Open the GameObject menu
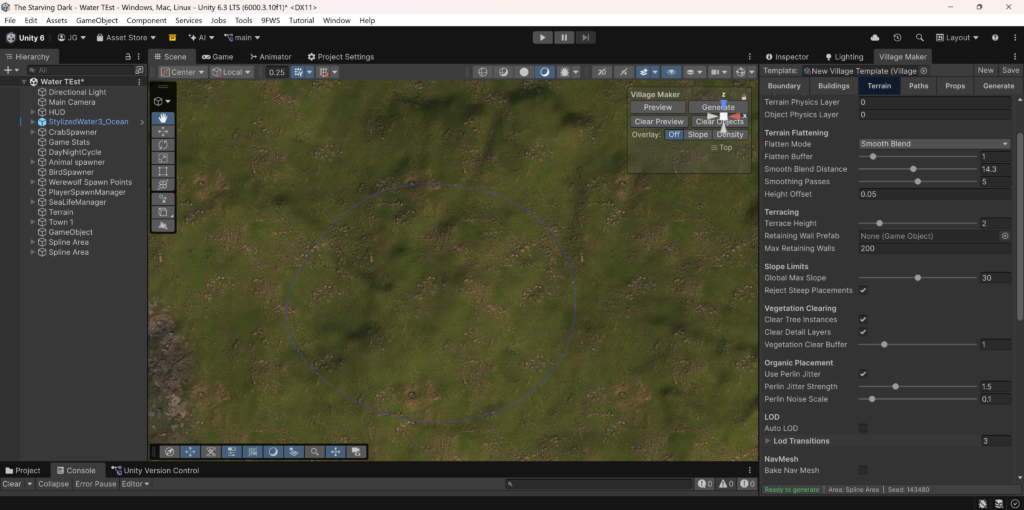This screenshot has height=510, width=1024. click(x=97, y=20)
